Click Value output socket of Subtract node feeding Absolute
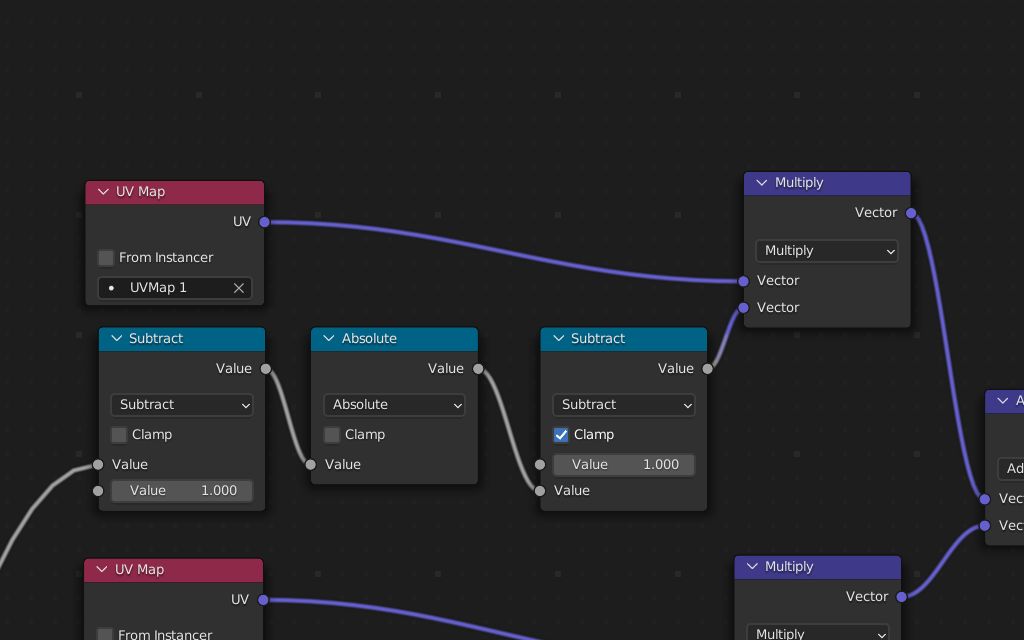The image size is (1024, 640). click(x=266, y=369)
